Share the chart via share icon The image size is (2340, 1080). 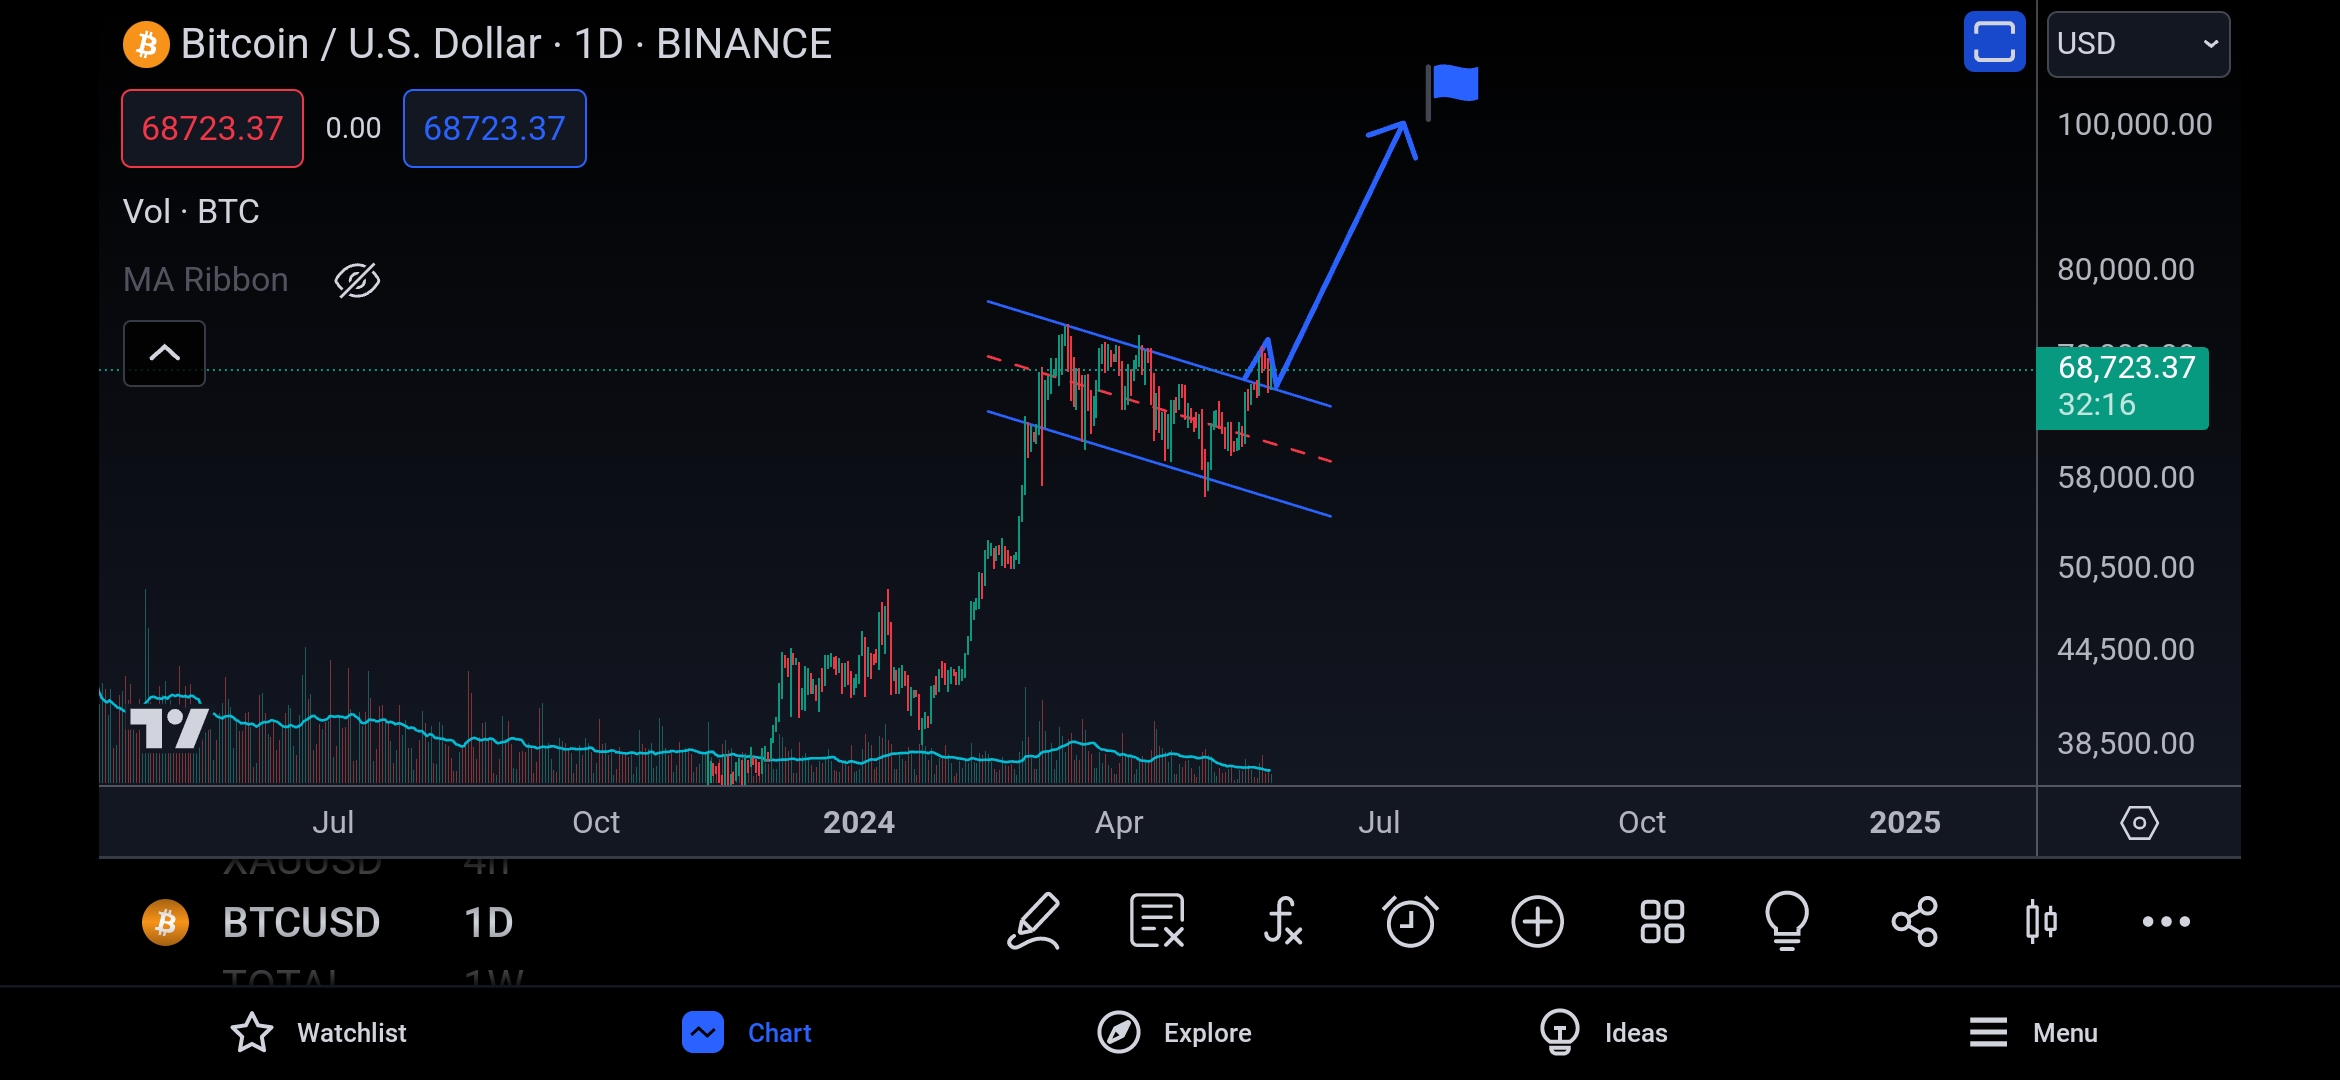pyautogui.click(x=1915, y=921)
